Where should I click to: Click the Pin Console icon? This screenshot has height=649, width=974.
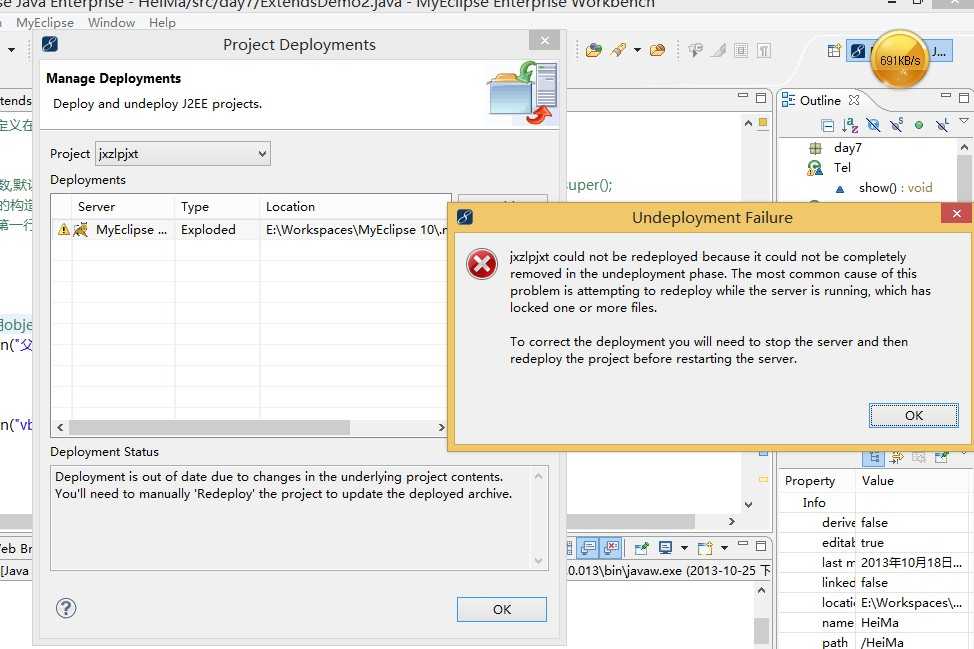click(641, 548)
